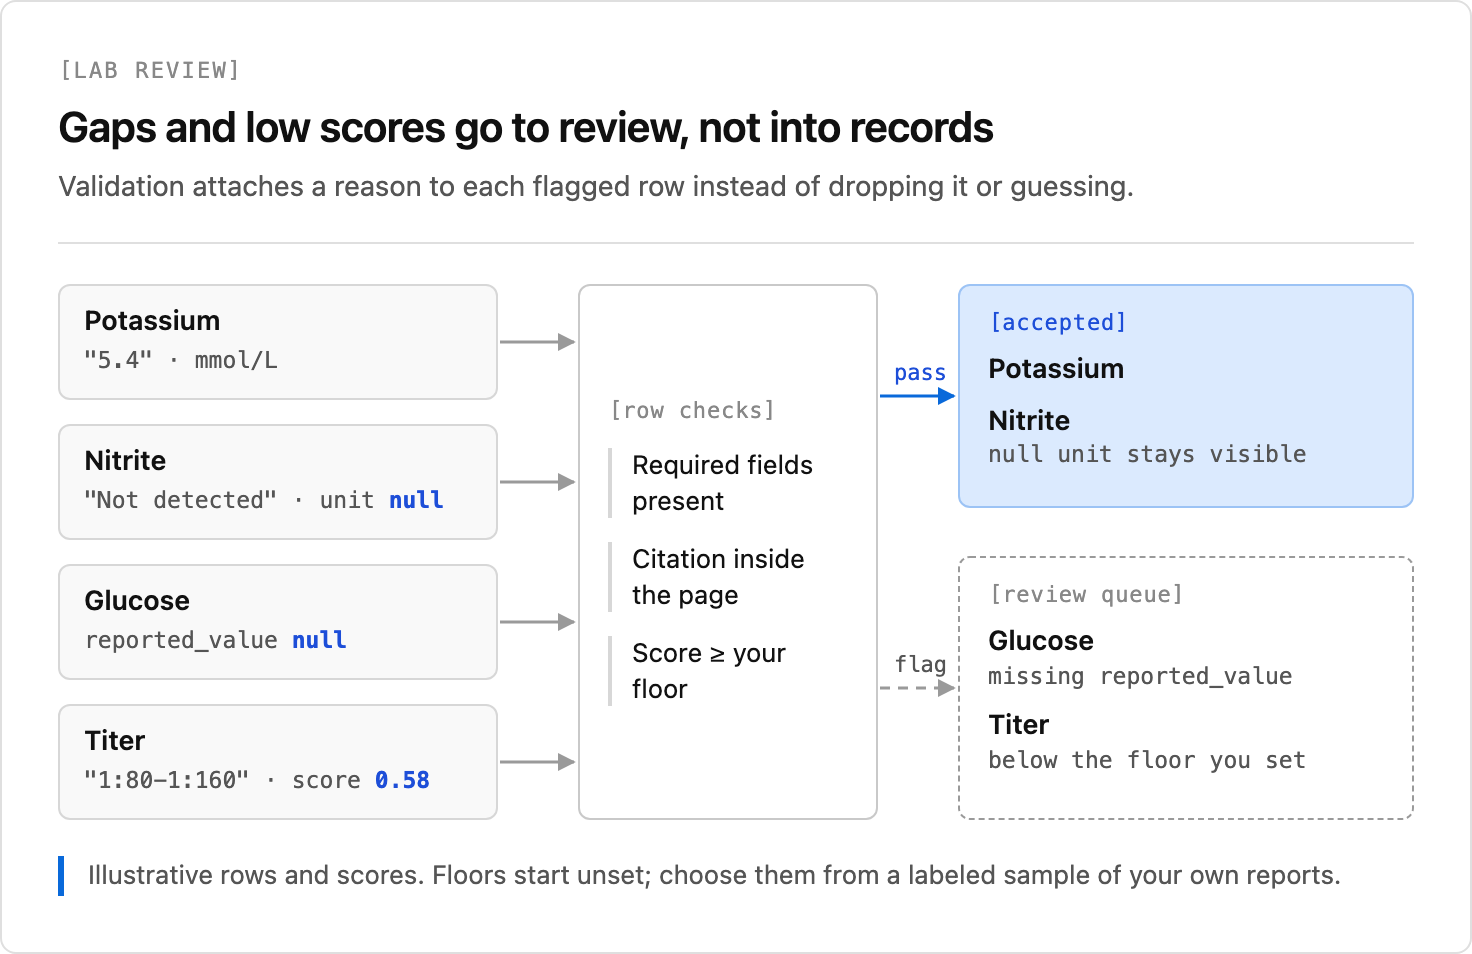
Task: Click Titer in the review queue
Action: pos(1019,724)
